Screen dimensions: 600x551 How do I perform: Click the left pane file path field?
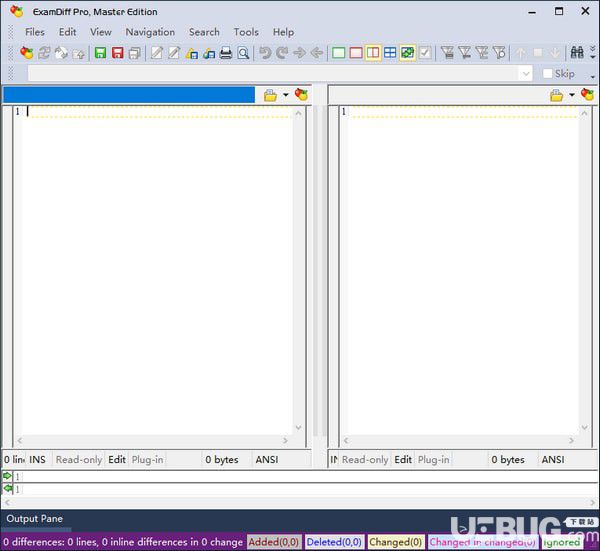pos(129,95)
